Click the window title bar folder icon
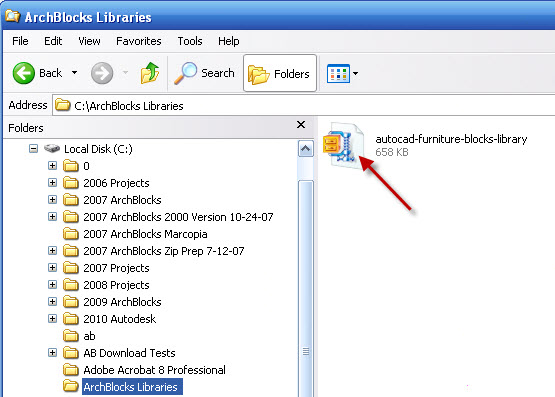Screen dimensions: 555x397 [13, 16]
